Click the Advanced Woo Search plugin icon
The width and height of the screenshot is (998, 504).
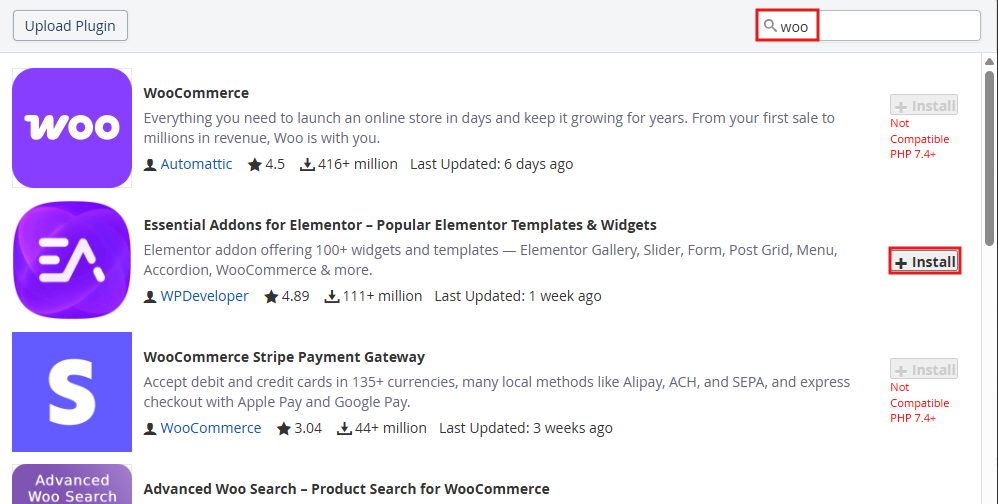[x=72, y=485]
